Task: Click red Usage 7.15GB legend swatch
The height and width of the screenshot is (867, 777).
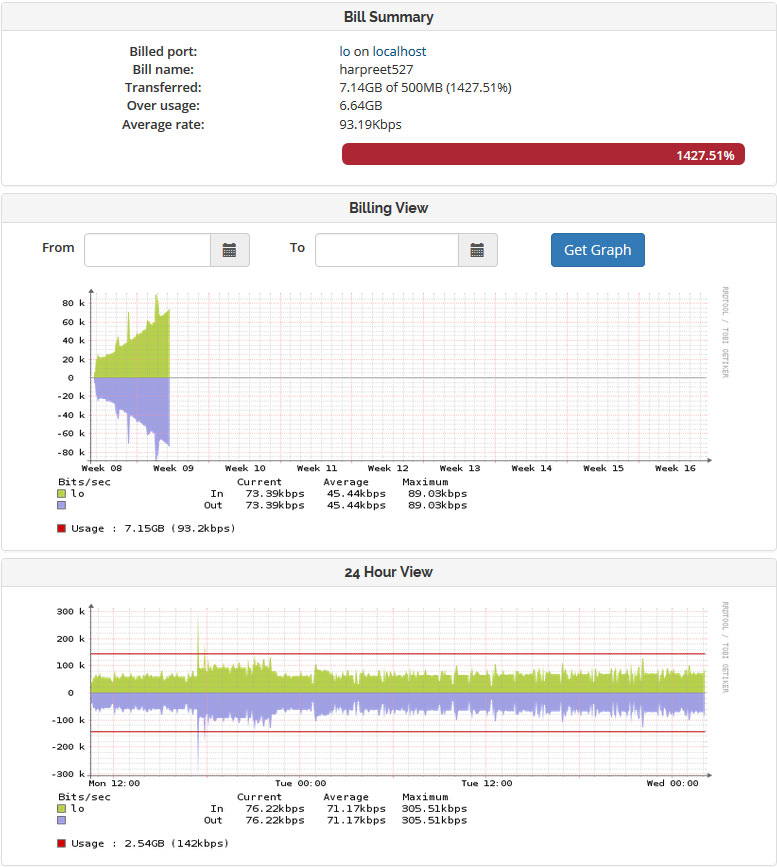Action: click(x=62, y=528)
